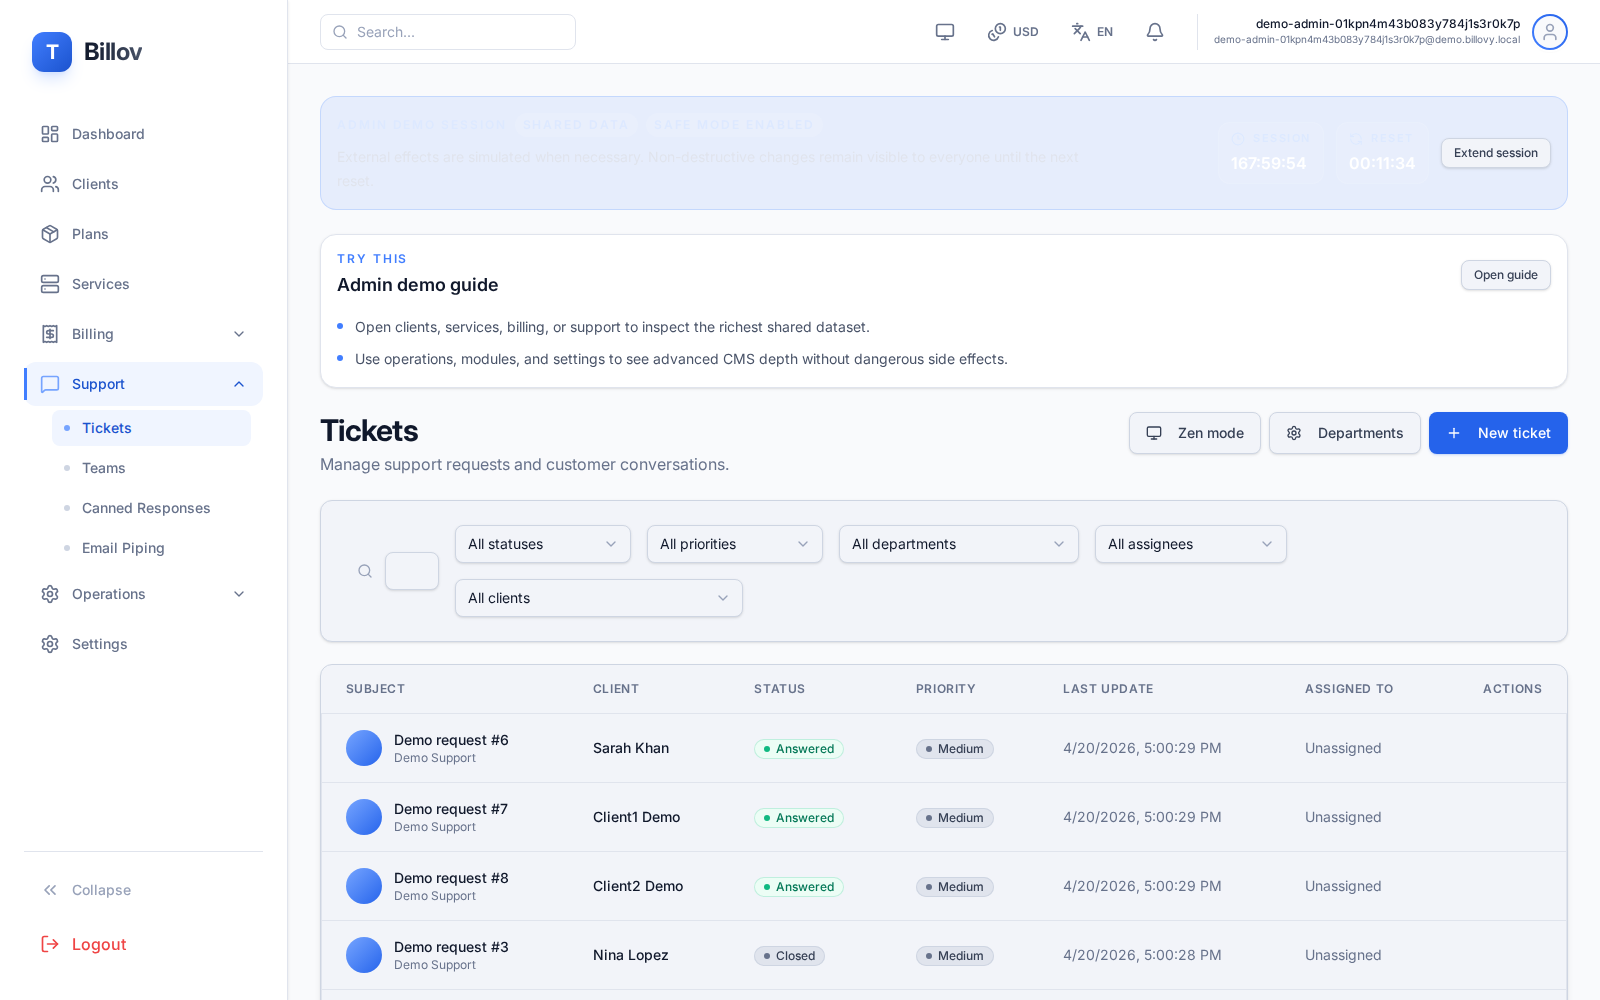
Task: Click the top Search field
Action: click(x=448, y=32)
